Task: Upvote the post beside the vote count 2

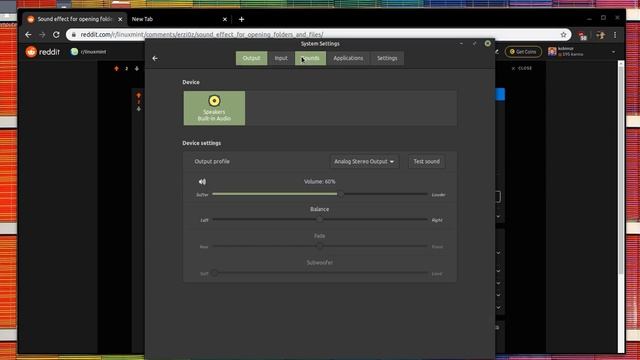Action: [117, 69]
